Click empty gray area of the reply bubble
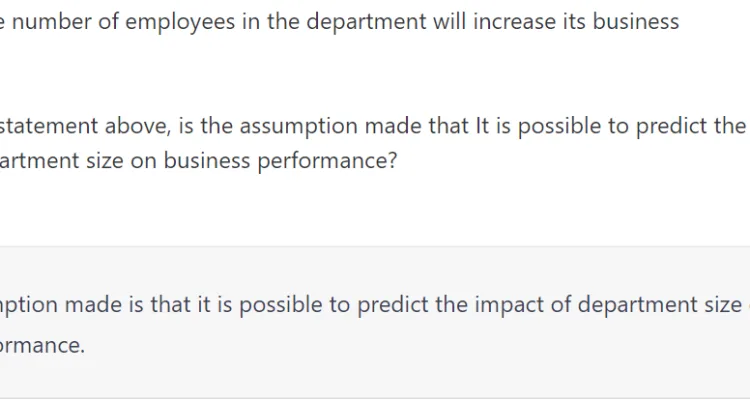This screenshot has height=400, width=750. [x=430, y=368]
